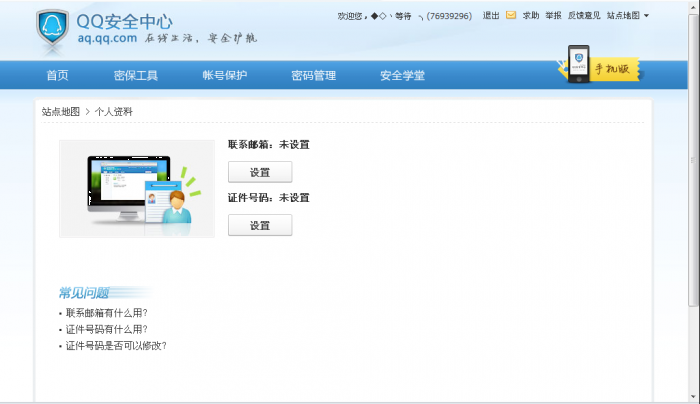Click 个人资料 in the breadcrumb
The width and height of the screenshot is (700, 404).
click(114, 112)
